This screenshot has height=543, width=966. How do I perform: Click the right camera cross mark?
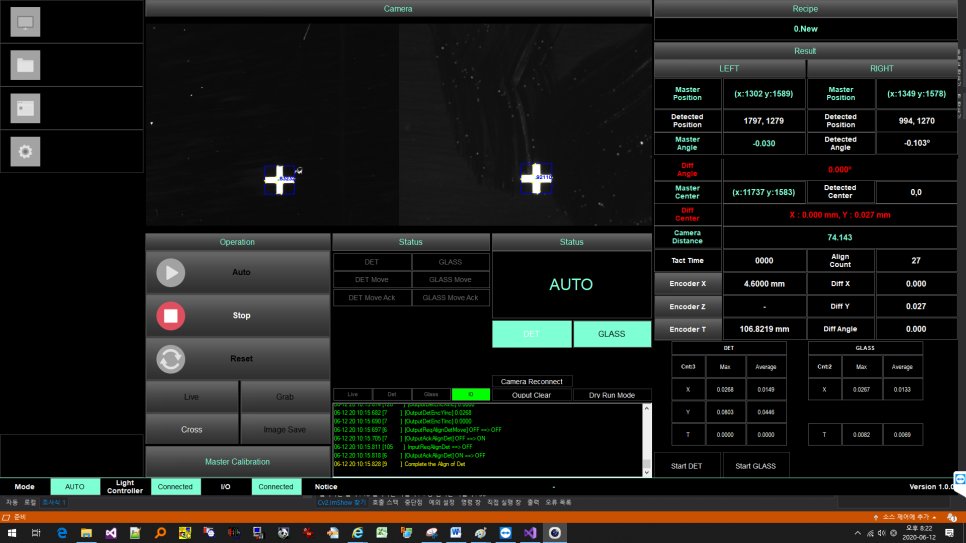pos(535,179)
